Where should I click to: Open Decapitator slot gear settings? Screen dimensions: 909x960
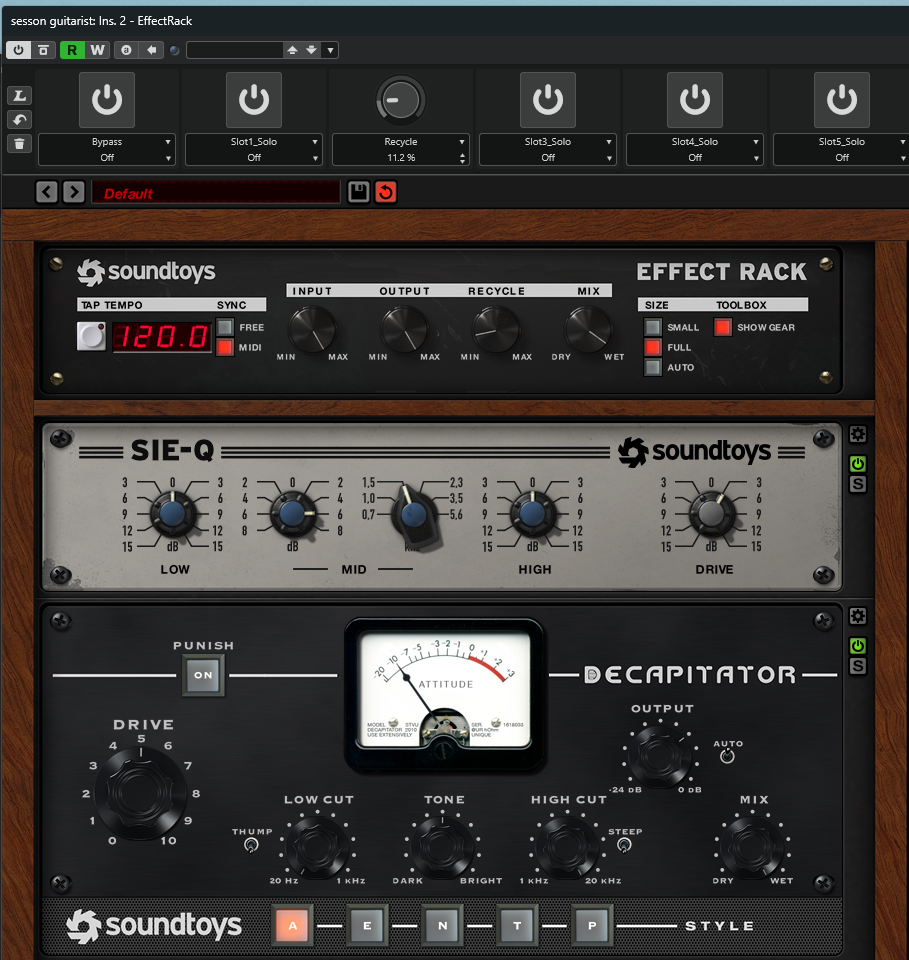tap(858, 617)
